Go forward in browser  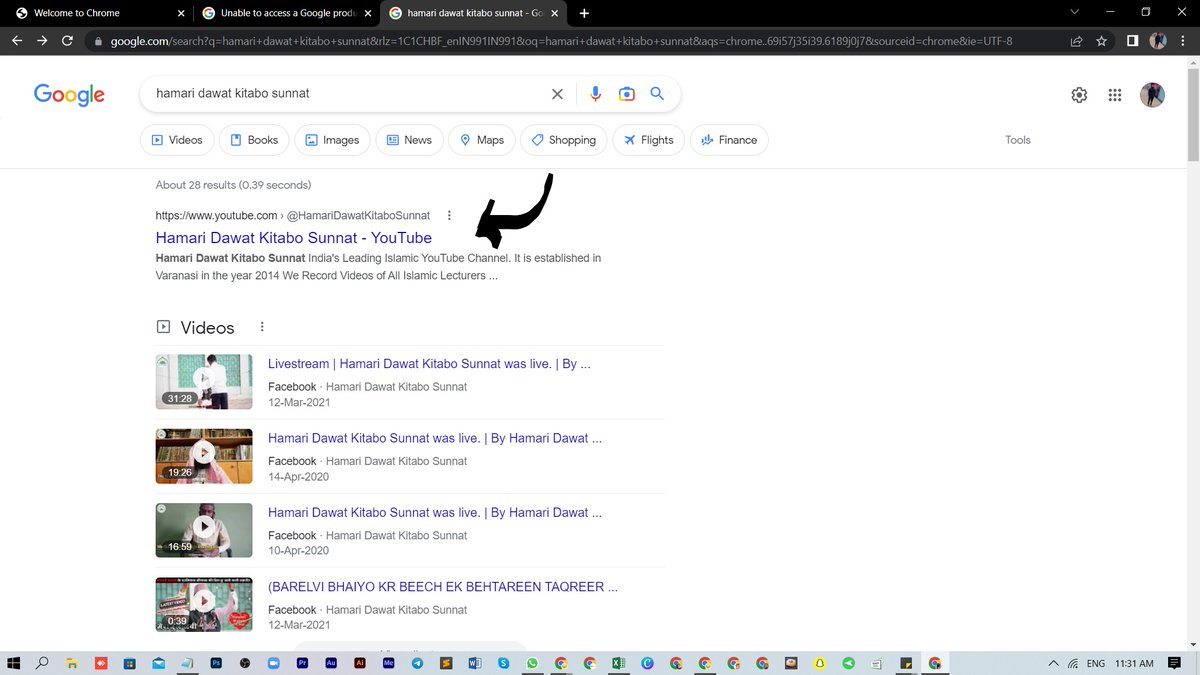point(42,41)
